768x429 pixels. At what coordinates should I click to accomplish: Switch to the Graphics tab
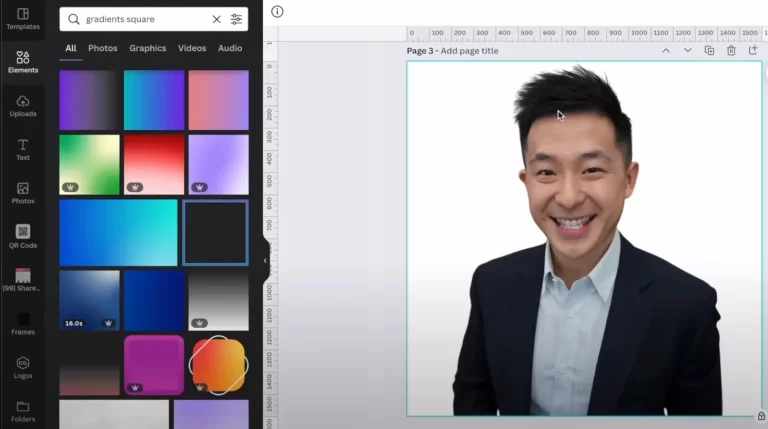pyautogui.click(x=147, y=48)
